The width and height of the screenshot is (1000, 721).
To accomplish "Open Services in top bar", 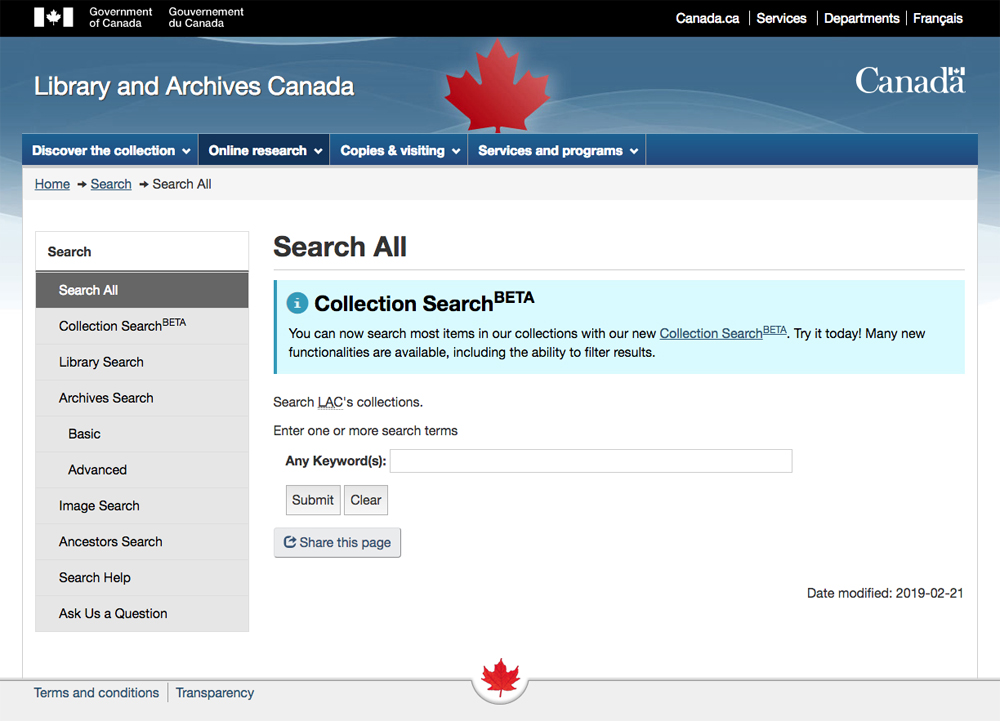I will [x=781, y=18].
